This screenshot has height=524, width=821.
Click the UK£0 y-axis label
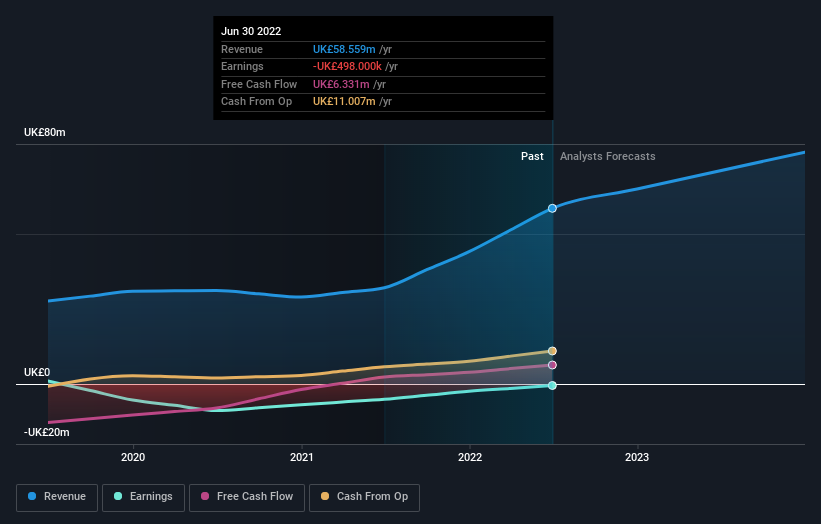point(37,372)
